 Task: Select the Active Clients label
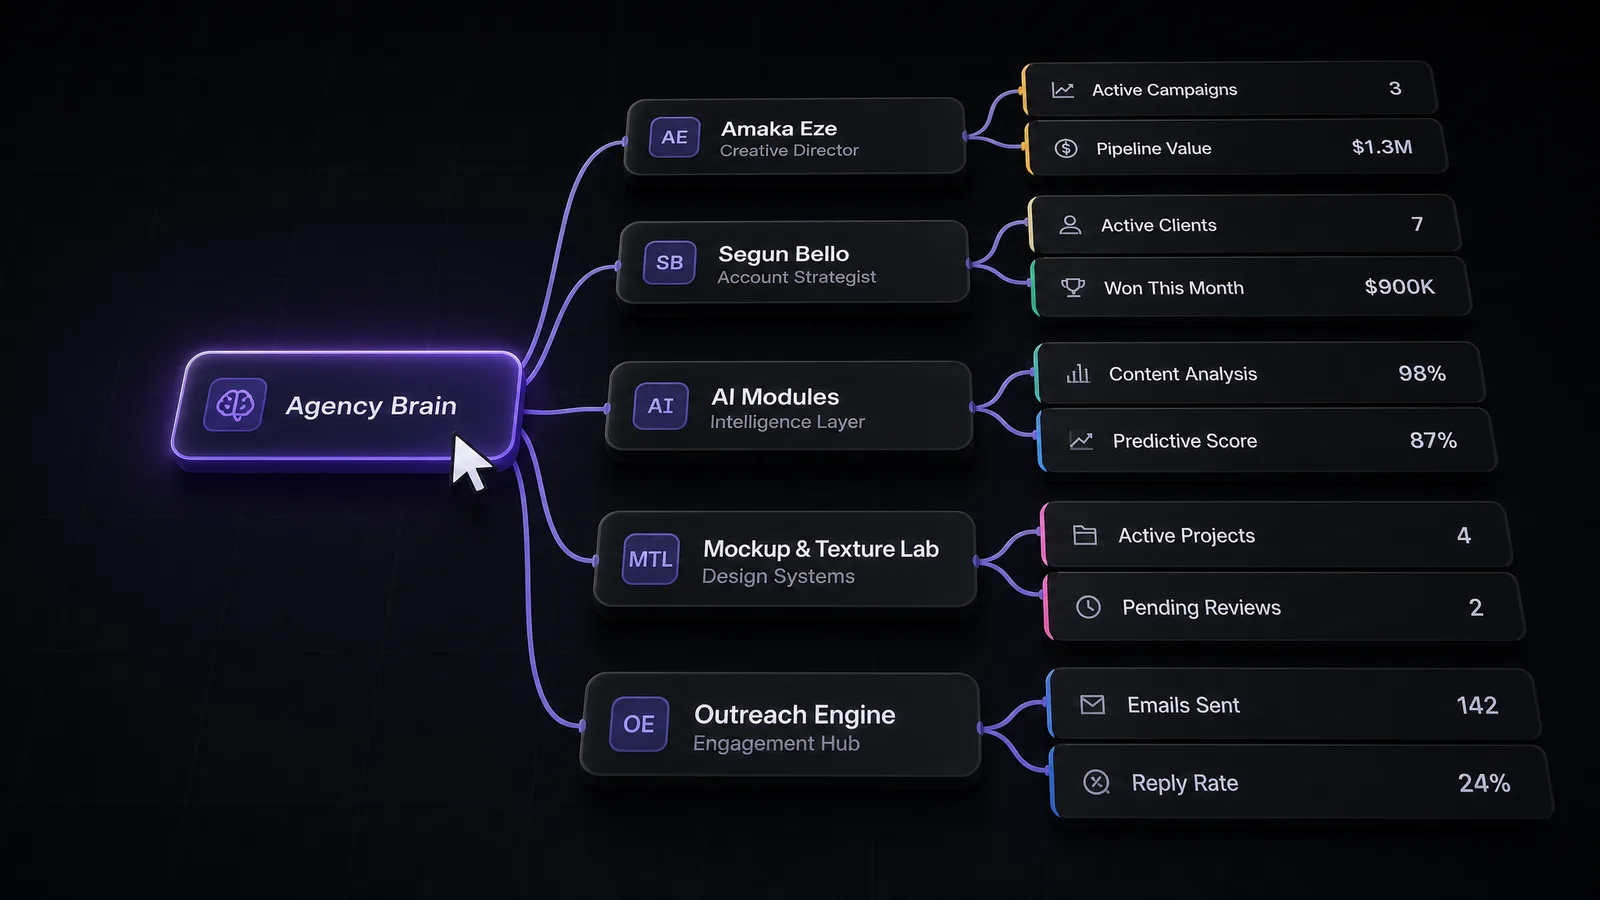pos(1159,225)
